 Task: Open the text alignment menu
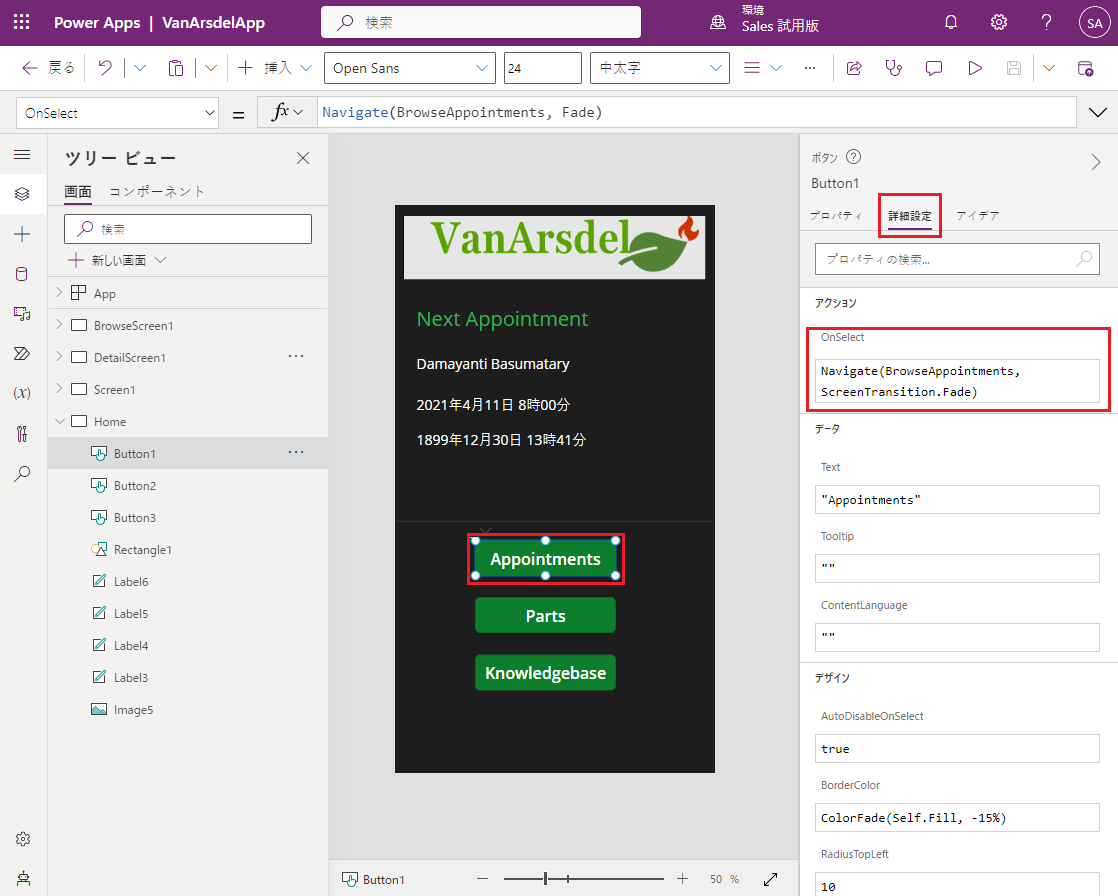point(762,68)
